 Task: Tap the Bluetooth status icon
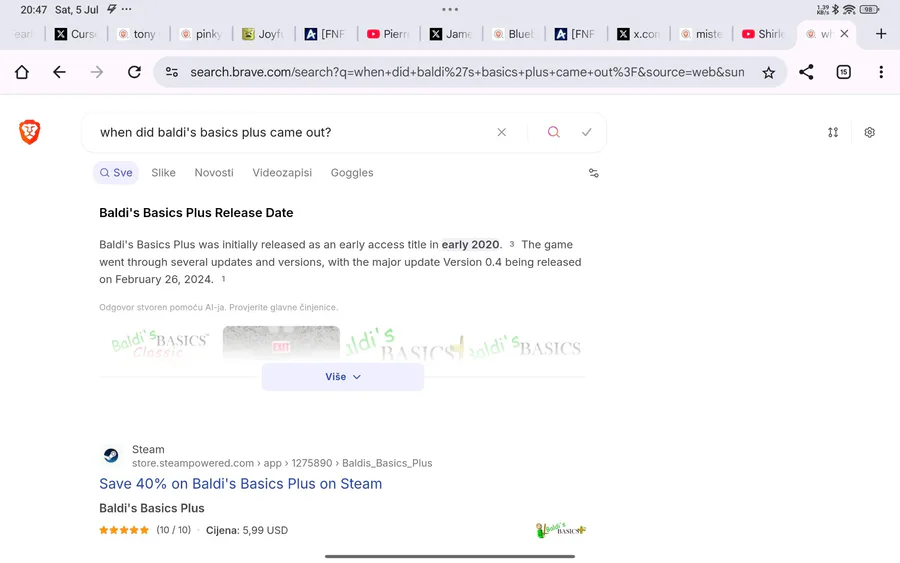836,9
